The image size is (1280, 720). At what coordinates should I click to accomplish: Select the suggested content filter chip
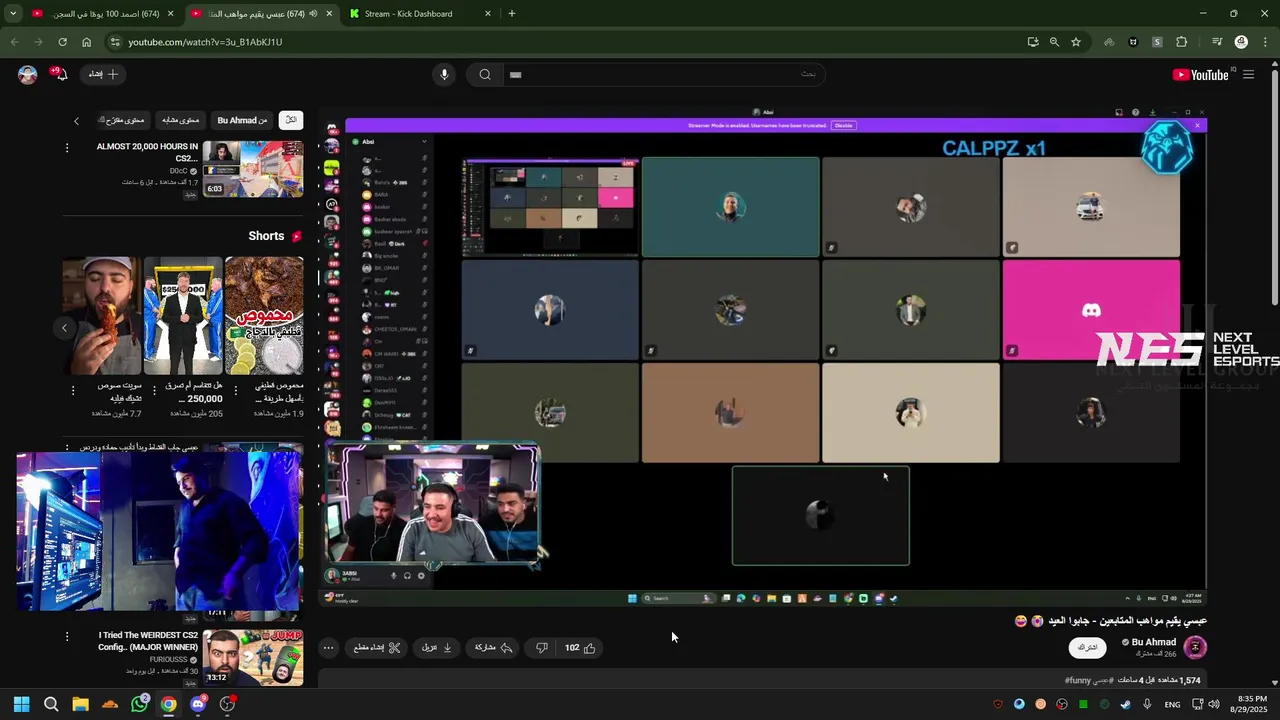point(123,120)
